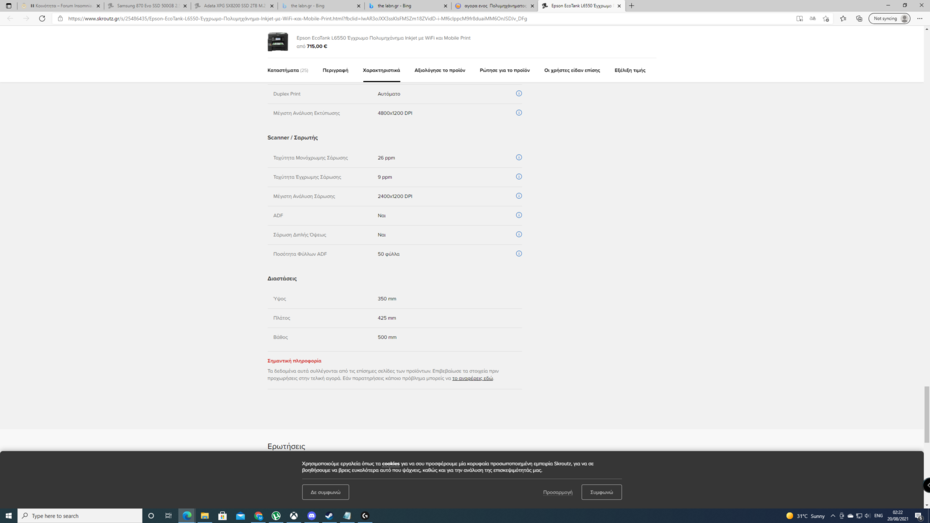Open Discord from taskbar
The image size is (930, 523).
click(311, 516)
